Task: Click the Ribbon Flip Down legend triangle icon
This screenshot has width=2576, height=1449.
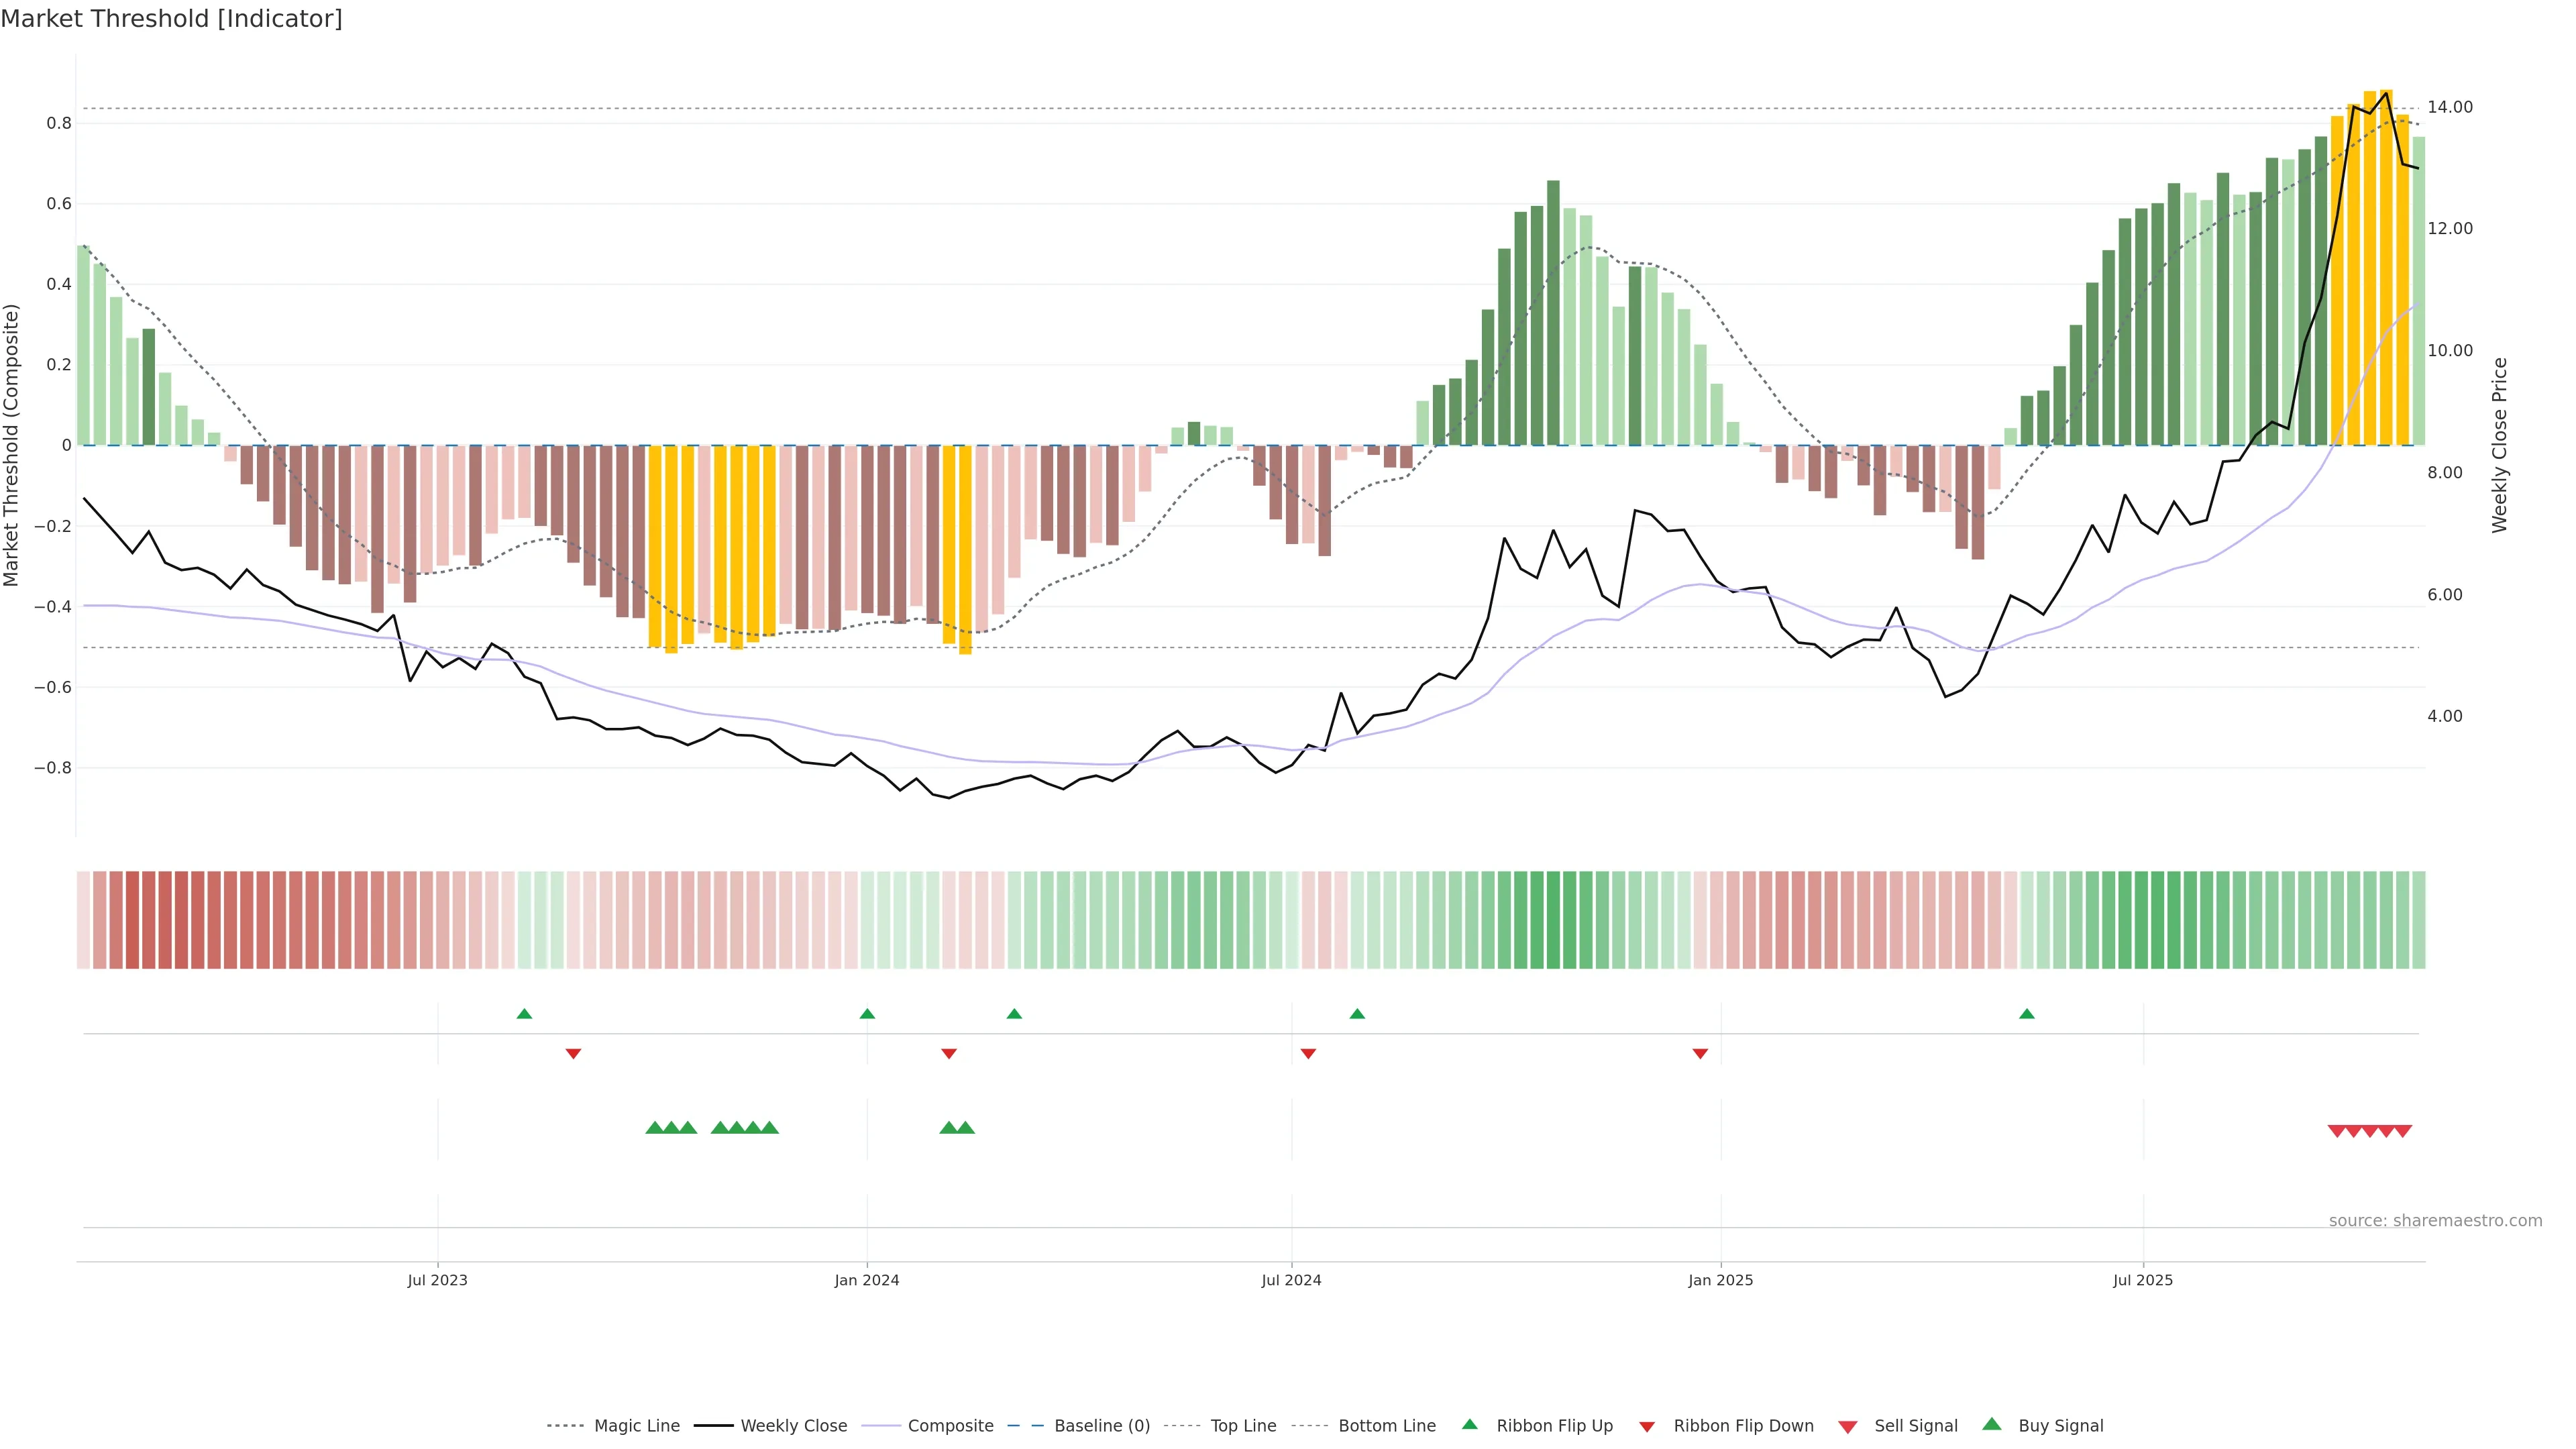Action: click(x=1647, y=1427)
